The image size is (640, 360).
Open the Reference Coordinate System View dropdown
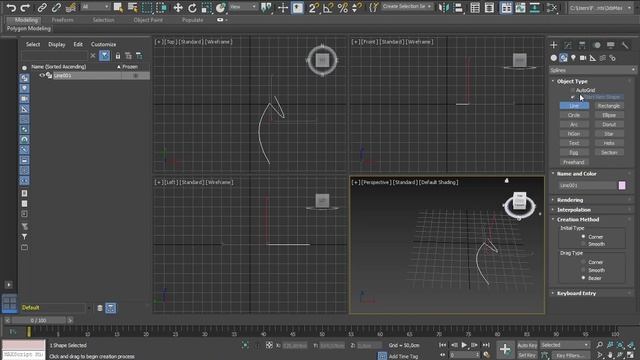[x=243, y=7]
